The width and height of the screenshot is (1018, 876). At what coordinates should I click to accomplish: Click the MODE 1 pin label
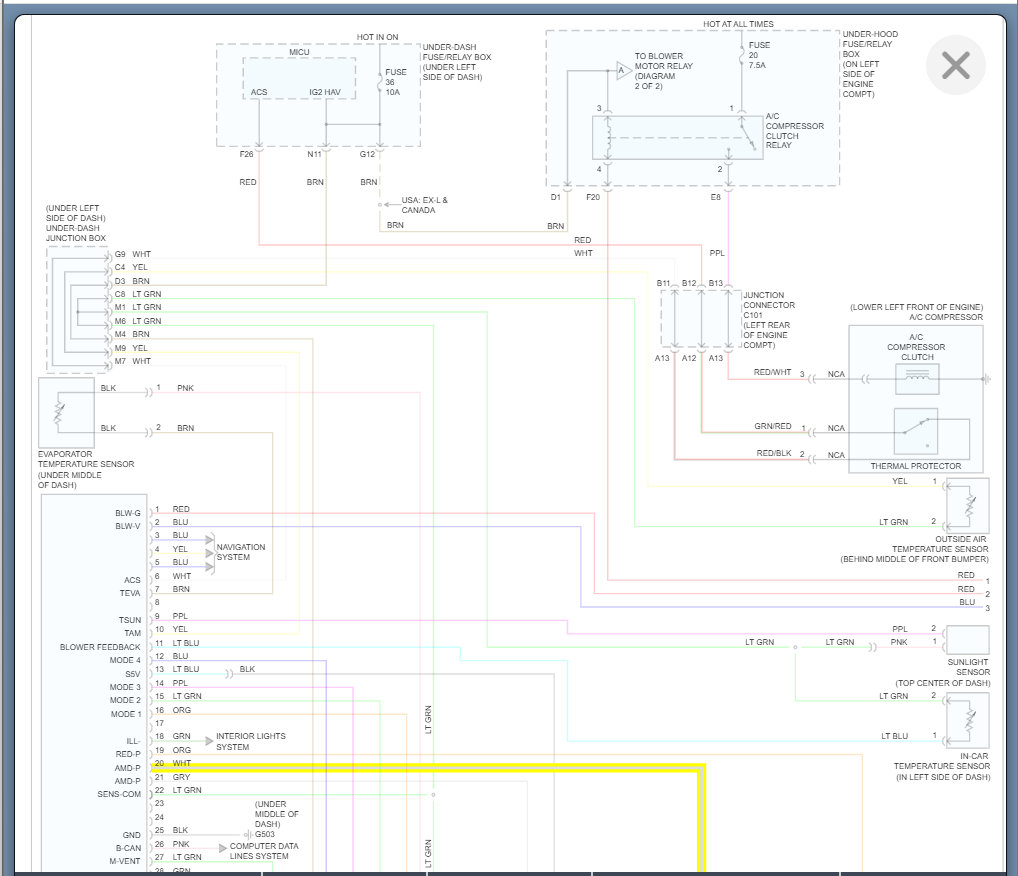tap(125, 714)
